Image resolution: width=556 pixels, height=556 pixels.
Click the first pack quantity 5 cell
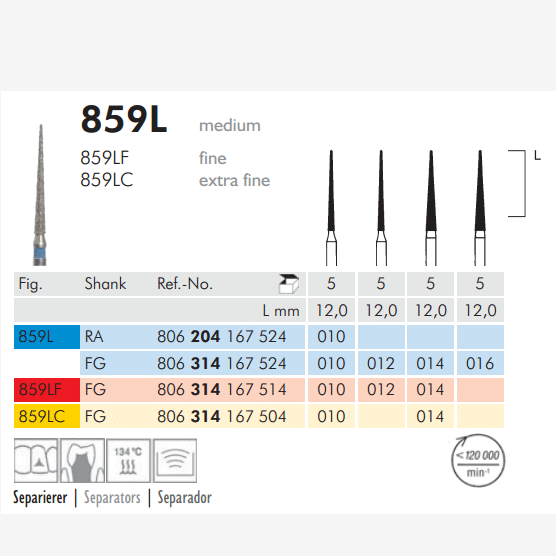pos(331,284)
